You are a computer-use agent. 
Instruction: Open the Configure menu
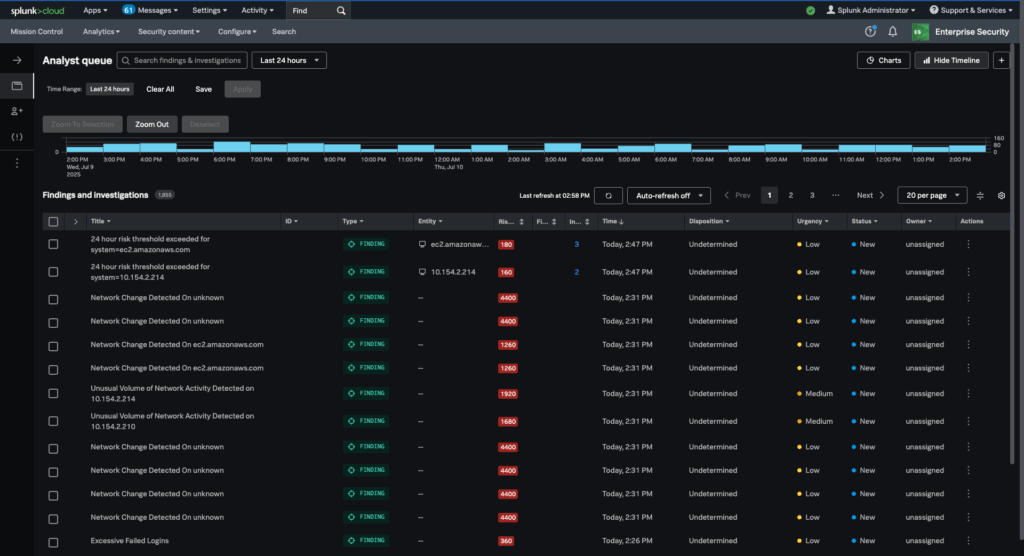point(237,31)
